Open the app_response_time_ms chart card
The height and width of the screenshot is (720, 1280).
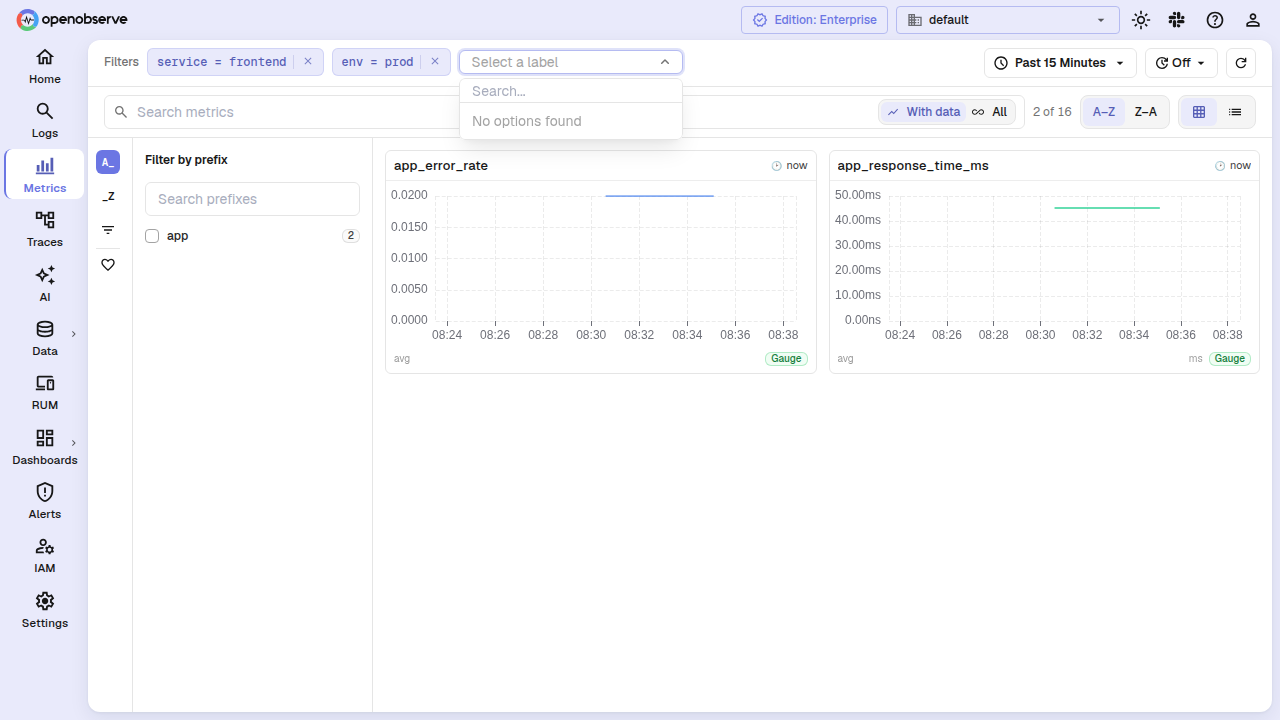click(1044, 262)
